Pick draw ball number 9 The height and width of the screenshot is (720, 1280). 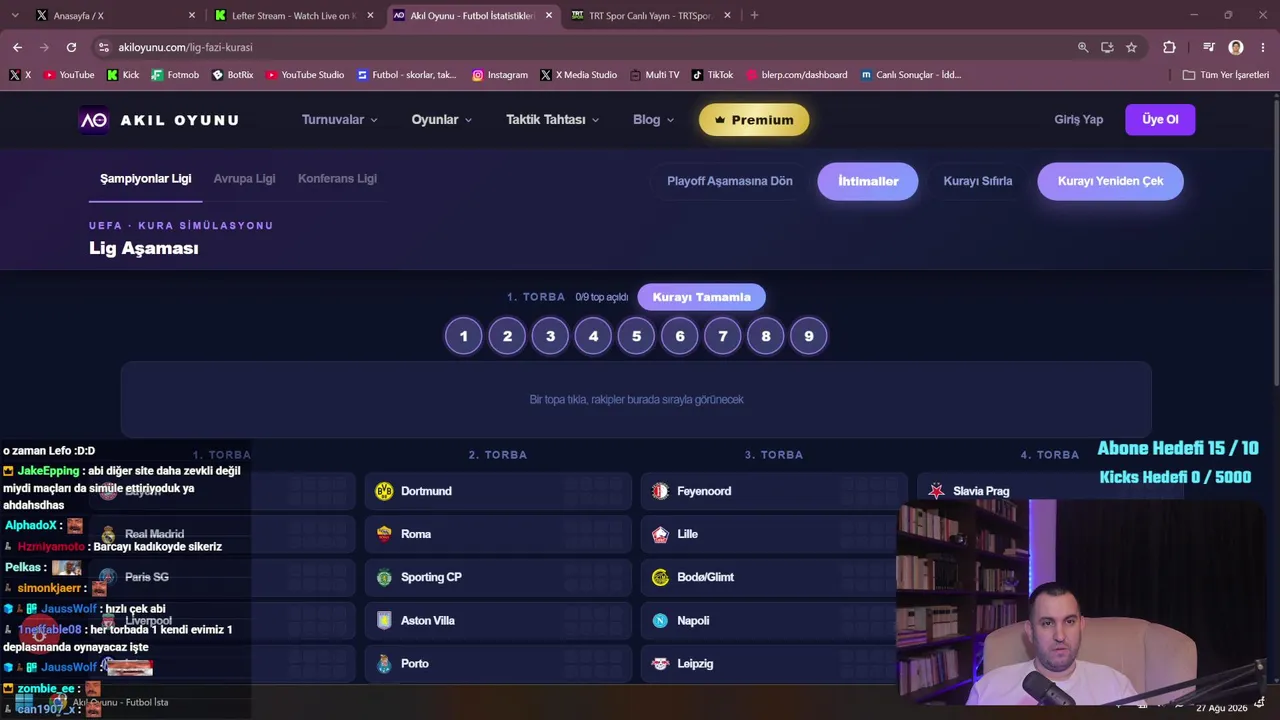tap(809, 336)
